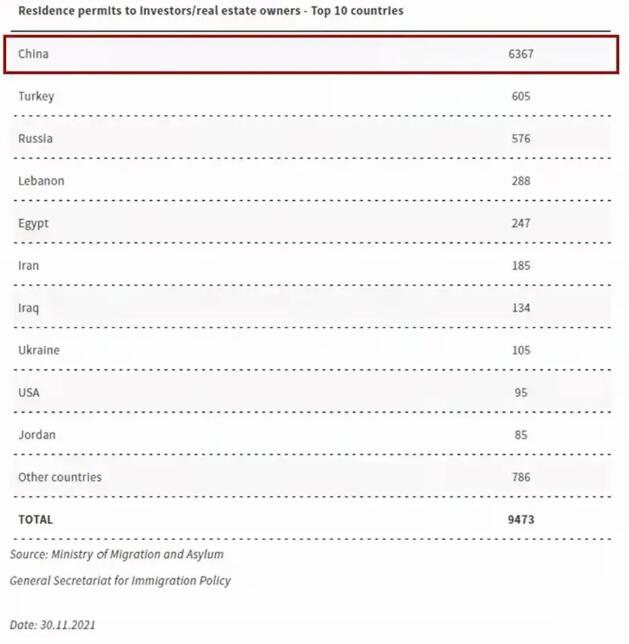Click the table title heading text
Screen dimensions: 629x644
tap(211, 11)
